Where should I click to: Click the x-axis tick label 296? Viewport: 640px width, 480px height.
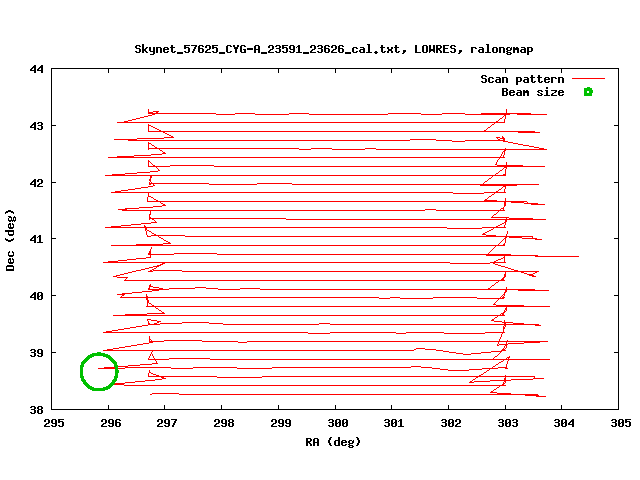(111, 423)
